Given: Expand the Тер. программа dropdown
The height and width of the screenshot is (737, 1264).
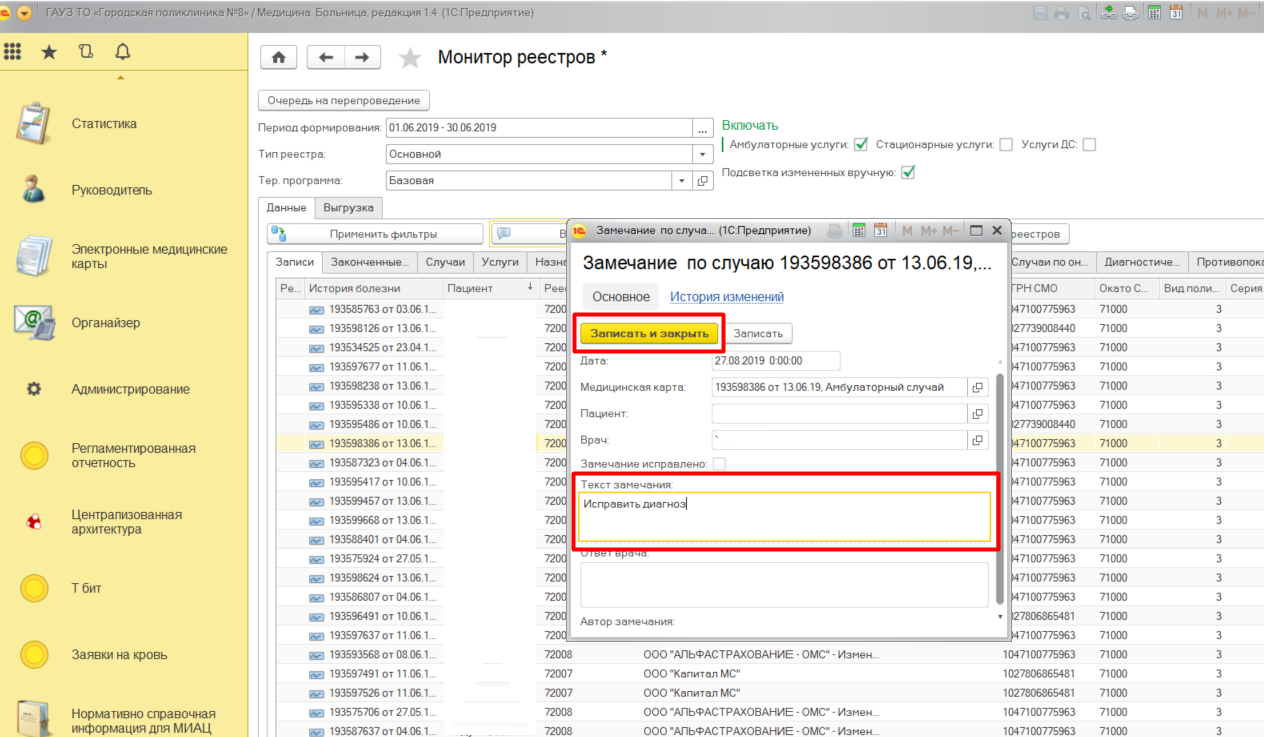Looking at the screenshot, I should [x=682, y=181].
